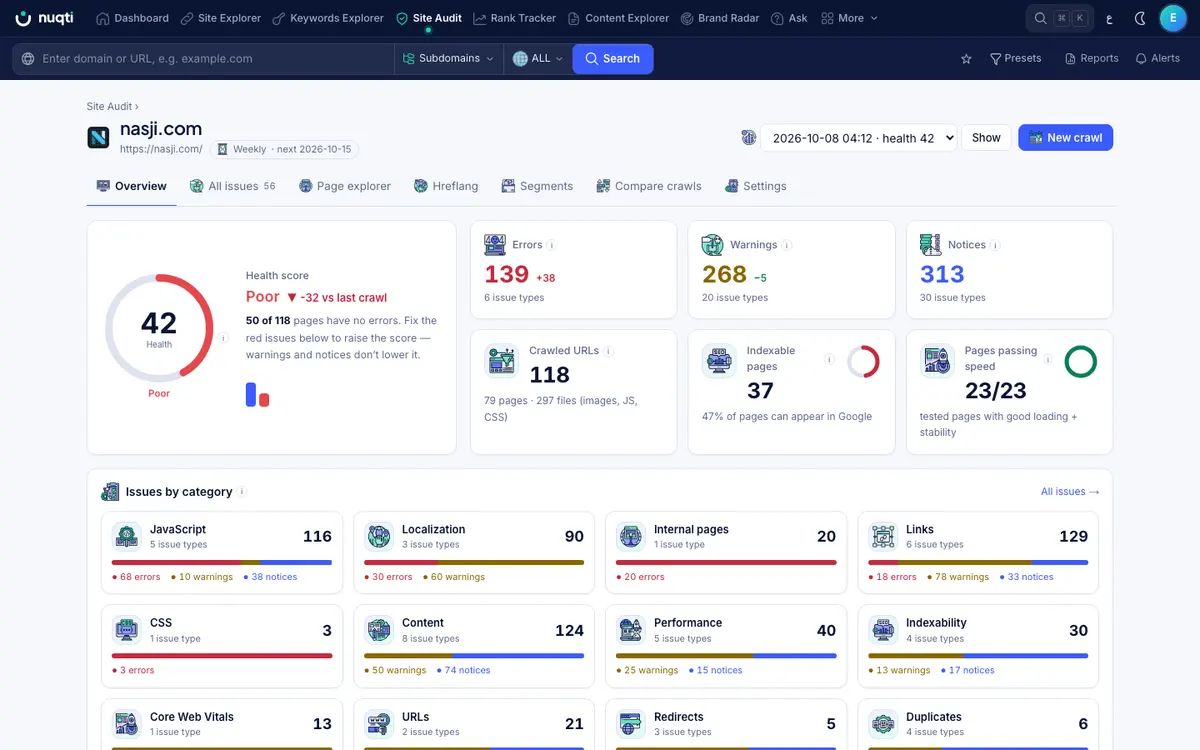Click the nuqti logo icon

pos(23,18)
